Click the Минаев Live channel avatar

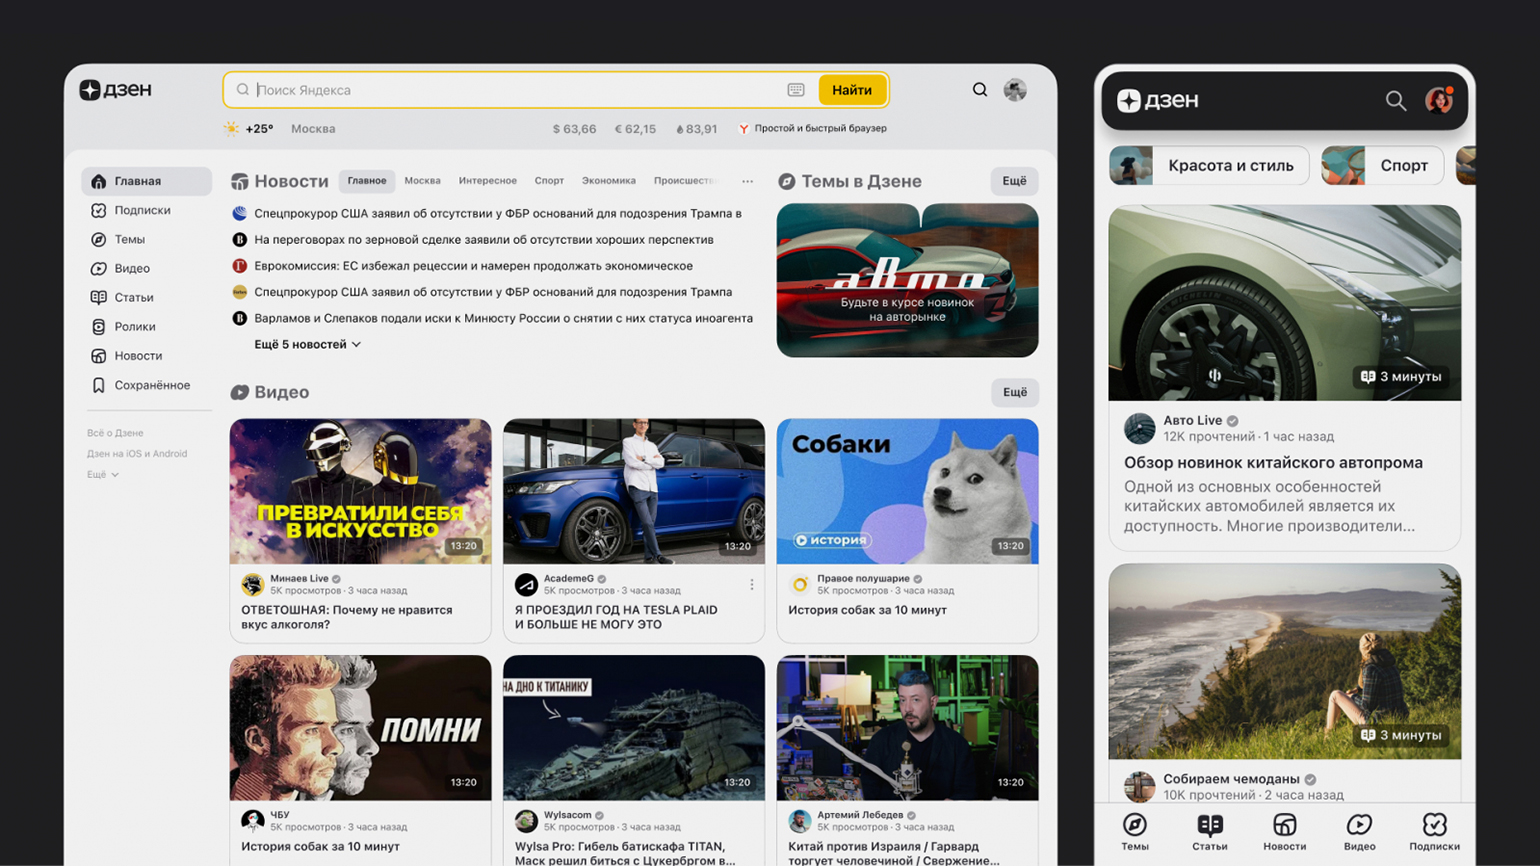(x=253, y=584)
